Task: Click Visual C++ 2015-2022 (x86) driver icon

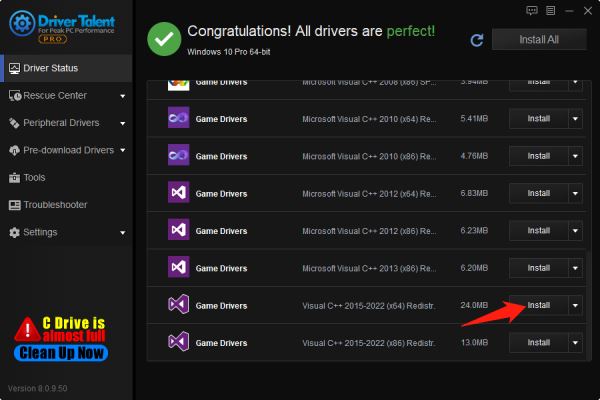Action: [x=178, y=341]
